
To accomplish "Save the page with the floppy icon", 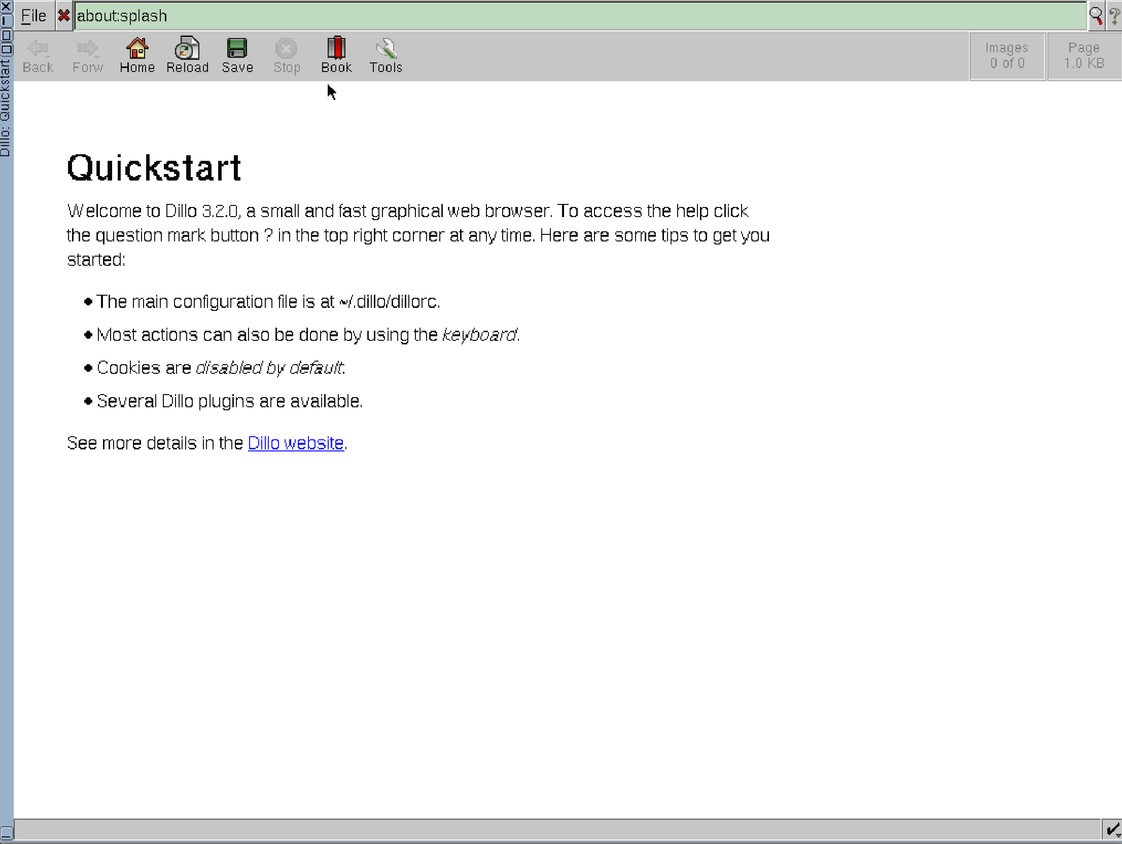I will 237,57.
